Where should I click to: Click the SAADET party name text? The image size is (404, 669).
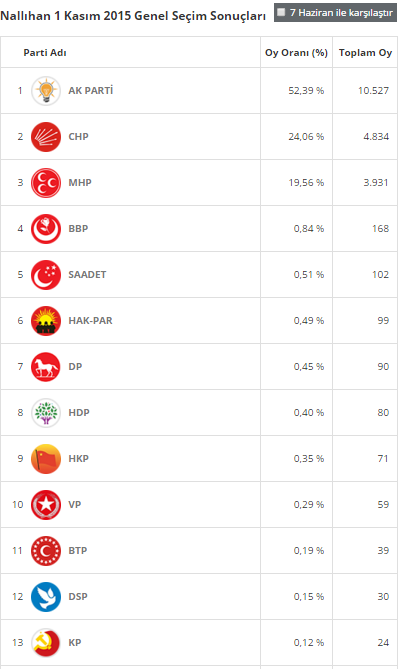87,275
